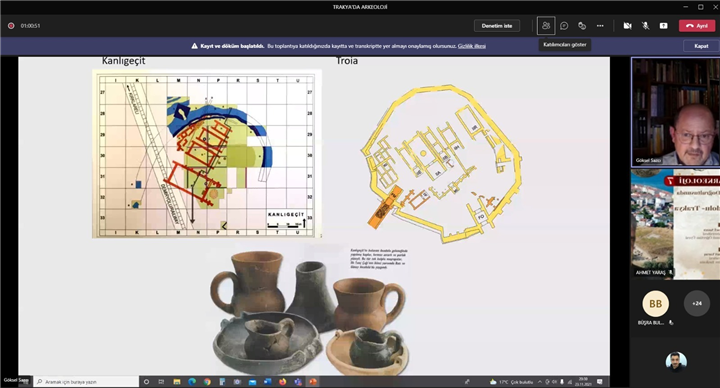The height and width of the screenshot is (388, 720).
Task: Open the Gizlilik ilkesi link
Action: click(472, 46)
